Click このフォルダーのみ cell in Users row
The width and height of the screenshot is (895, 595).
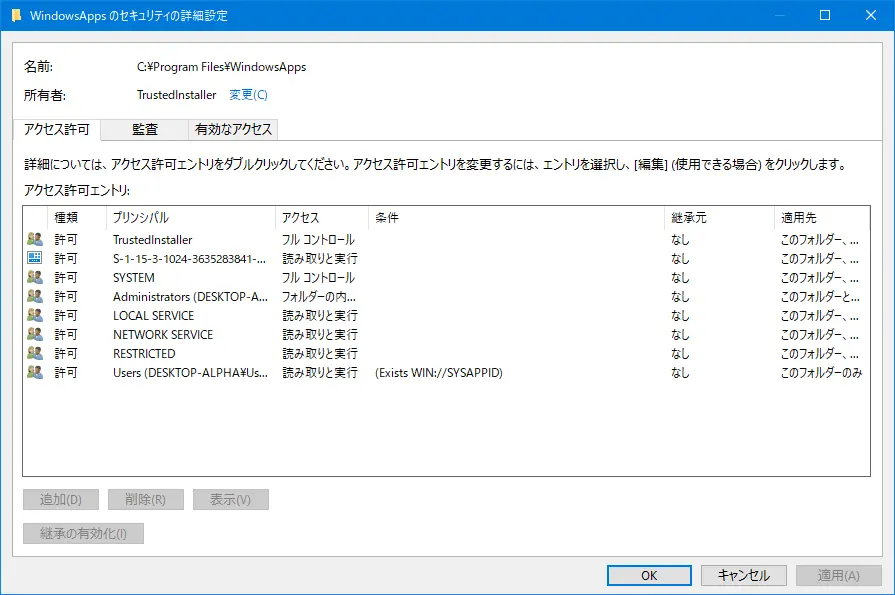(x=821, y=373)
